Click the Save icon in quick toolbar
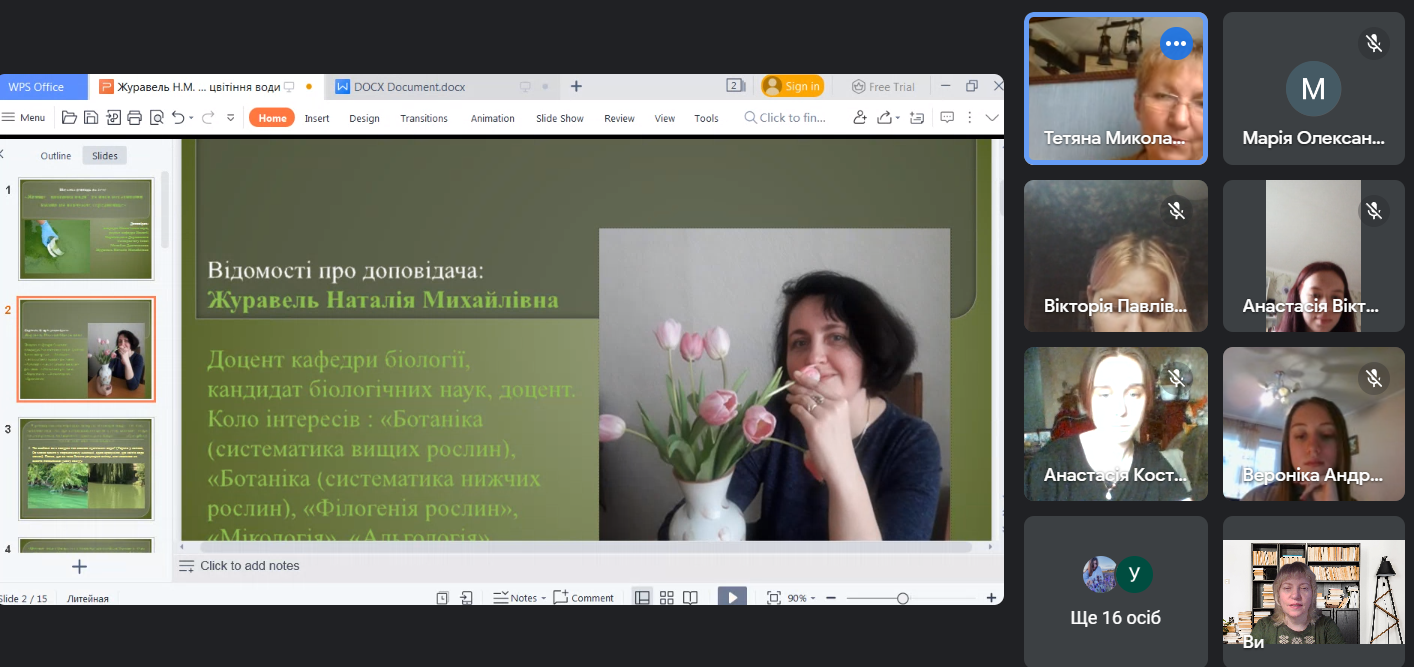 point(91,118)
